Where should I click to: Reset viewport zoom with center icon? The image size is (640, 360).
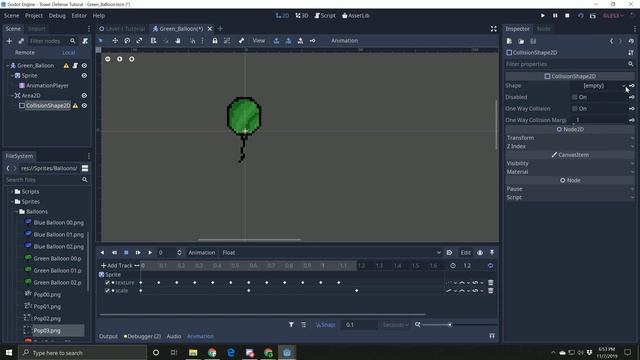(120, 59)
